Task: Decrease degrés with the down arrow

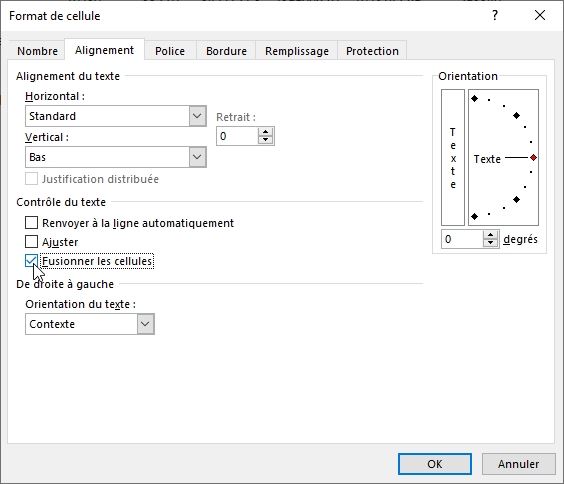Action: [x=491, y=243]
